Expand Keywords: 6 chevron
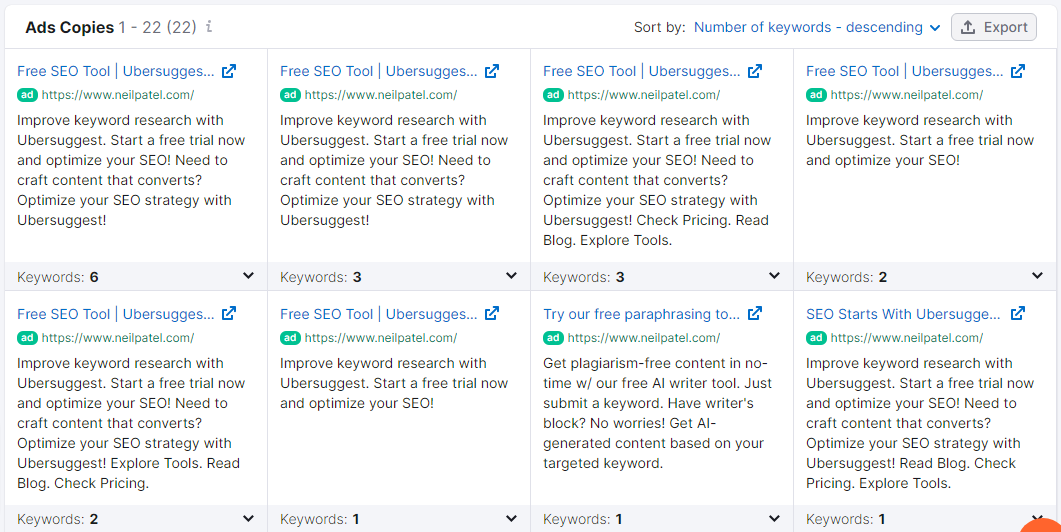1061x532 pixels. [x=248, y=276]
